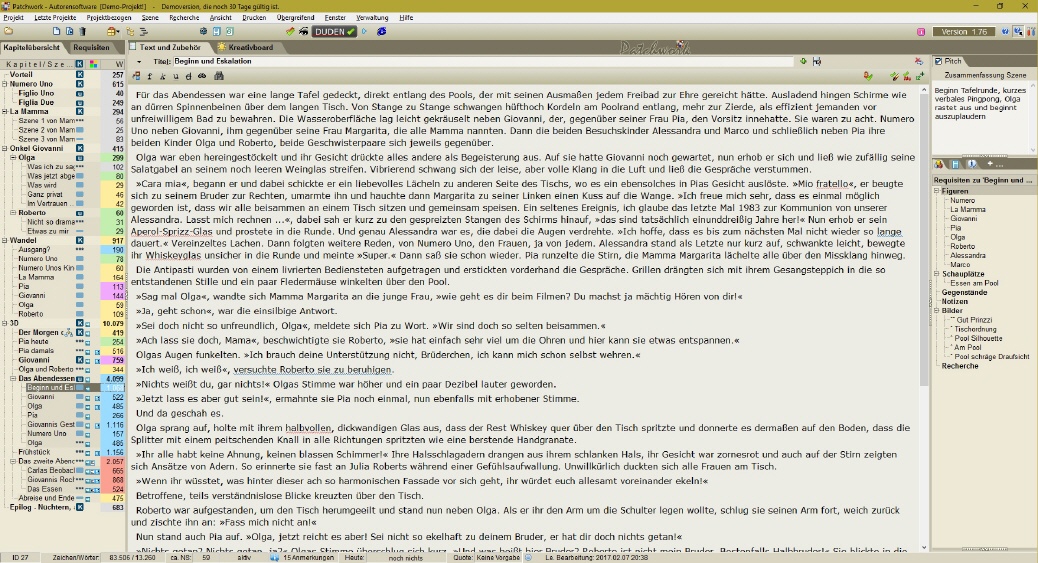Screen dimensions: 1038x563
Task: Toggle the K marker of Numero Uno chapter
Action: click(79, 84)
